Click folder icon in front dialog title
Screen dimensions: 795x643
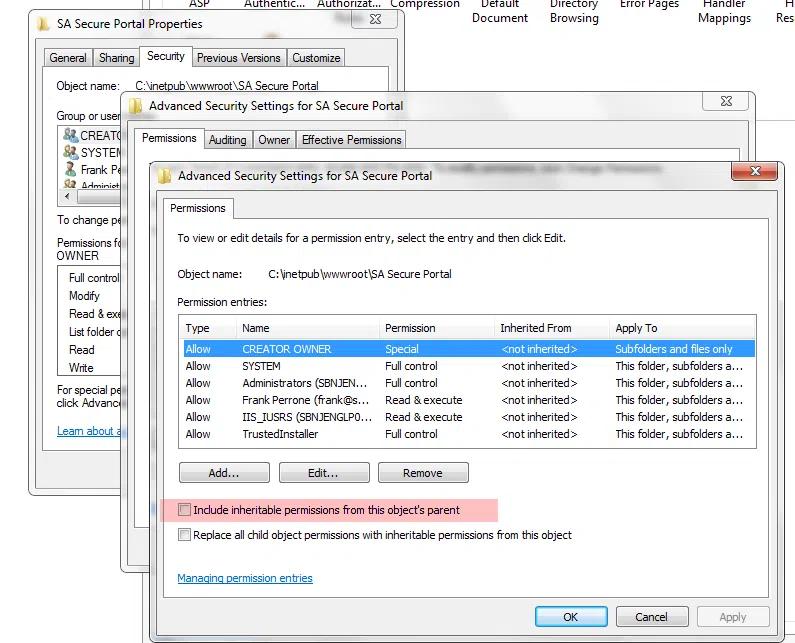pyautogui.click(x=165, y=175)
